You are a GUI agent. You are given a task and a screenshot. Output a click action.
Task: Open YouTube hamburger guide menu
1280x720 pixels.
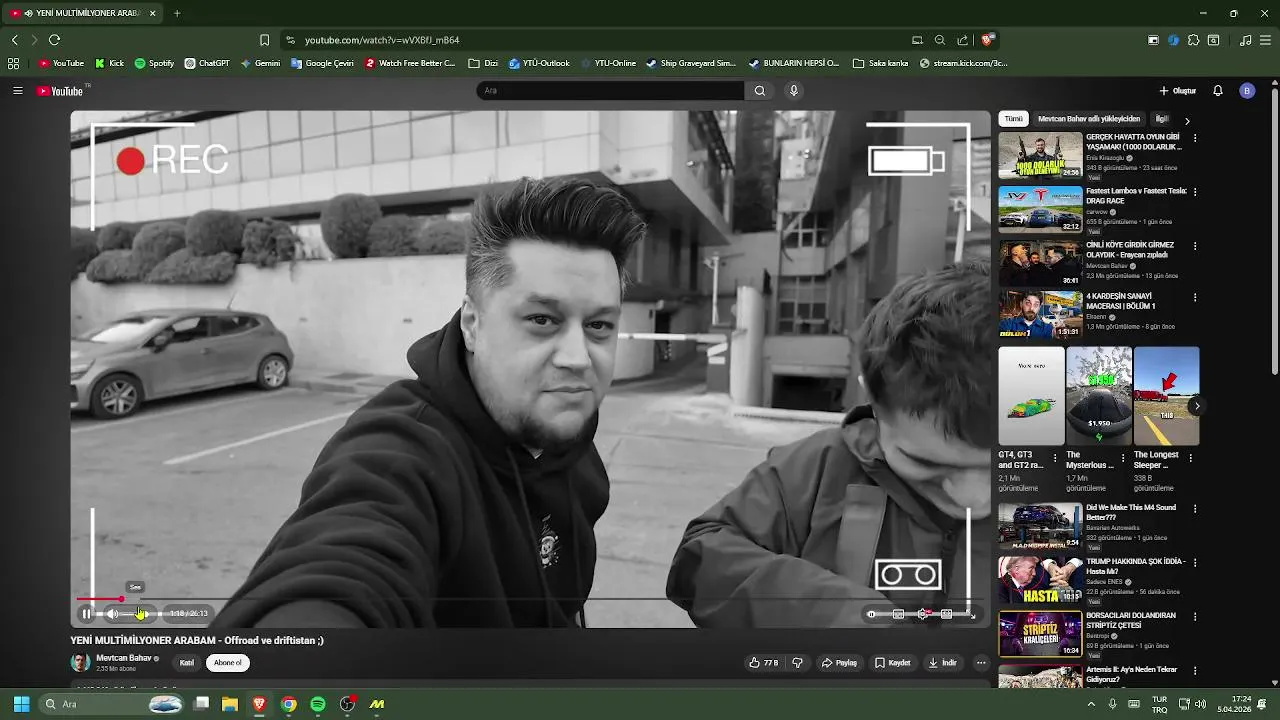tap(18, 91)
